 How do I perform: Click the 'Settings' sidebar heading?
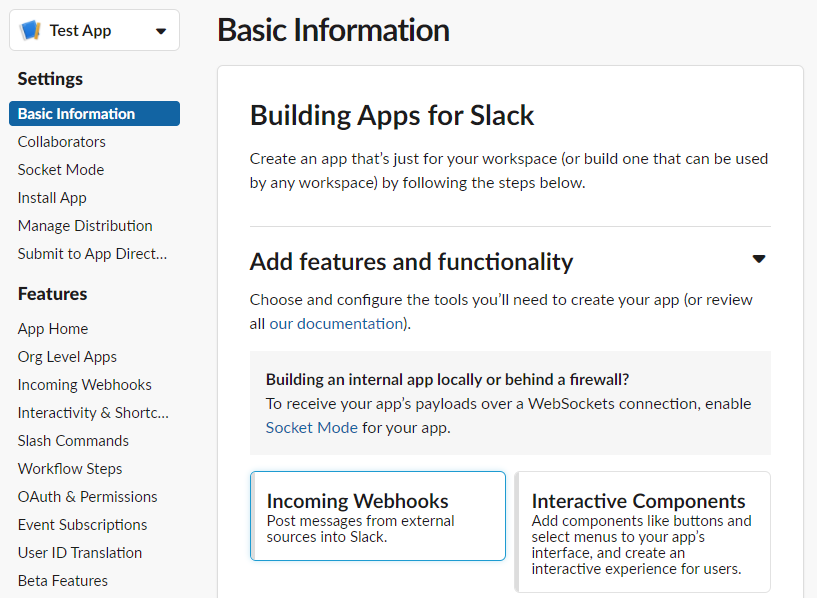[x=50, y=79]
